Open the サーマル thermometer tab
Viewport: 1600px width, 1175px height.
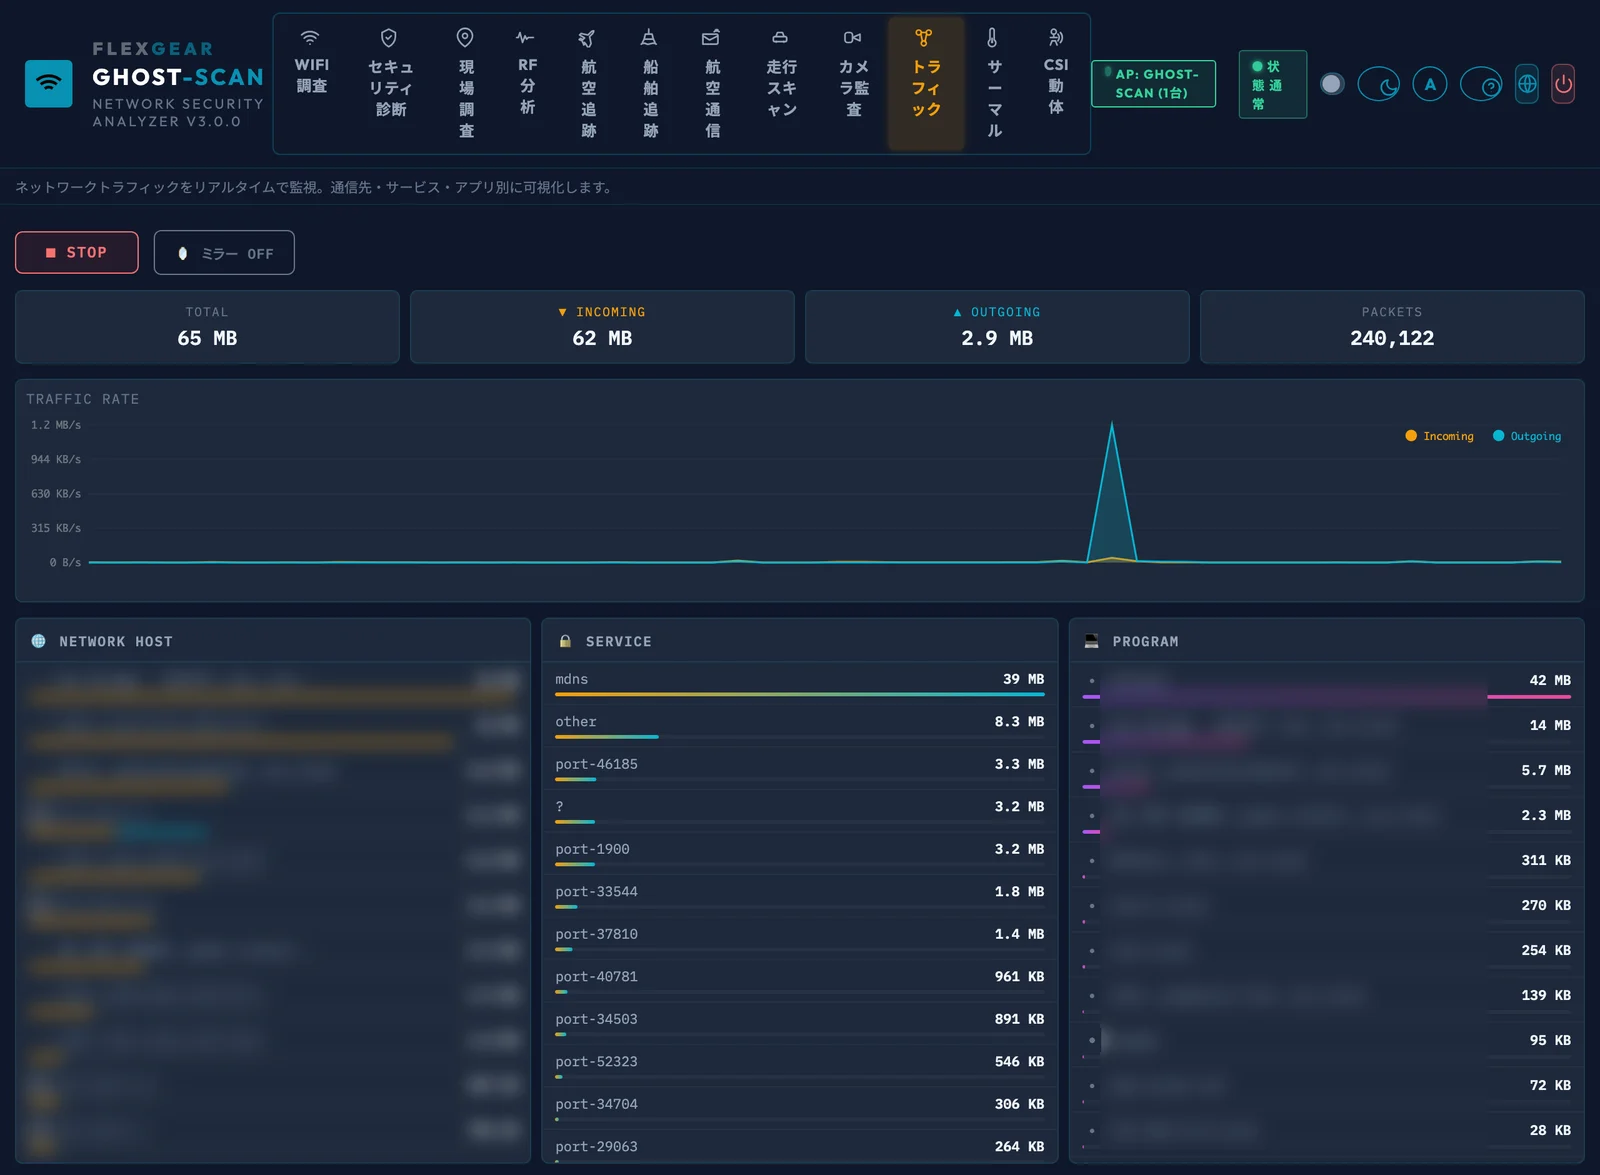[x=993, y=84]
